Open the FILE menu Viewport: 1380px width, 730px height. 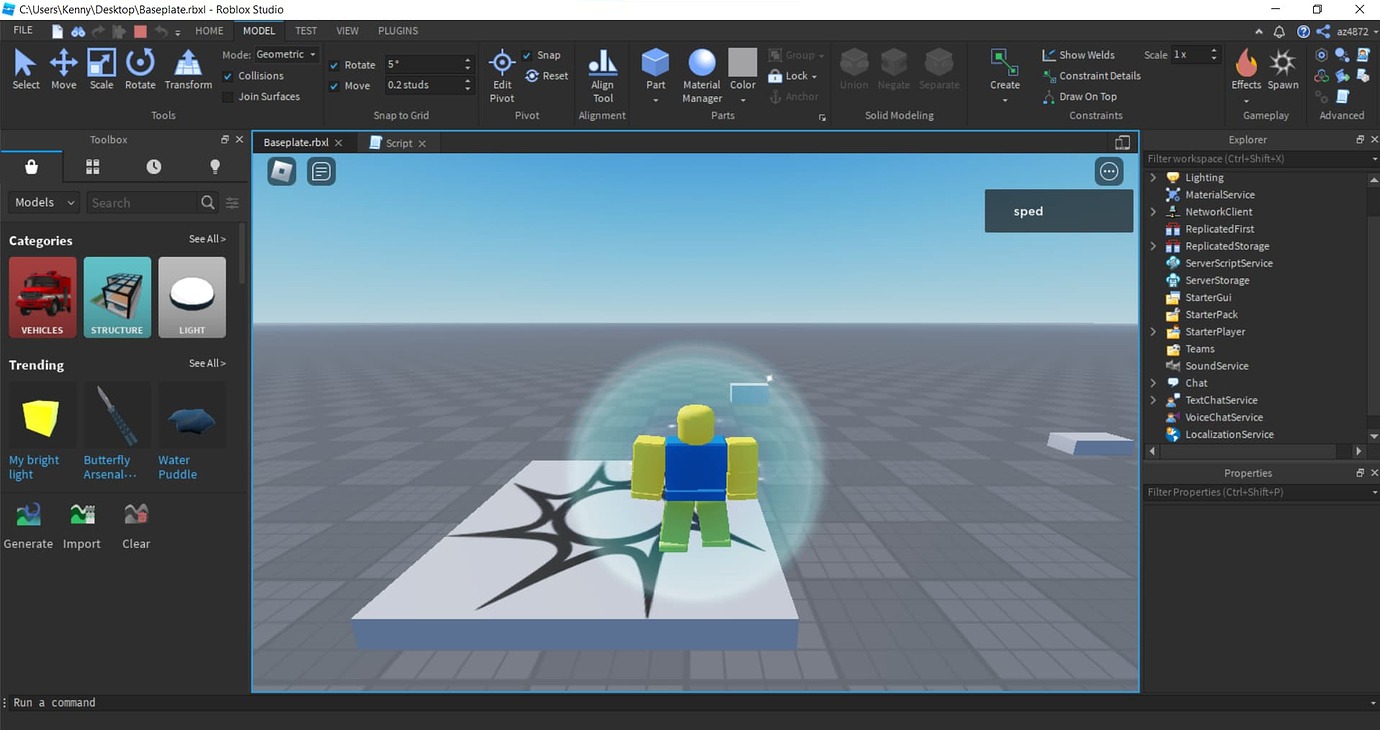tap(23, 31)
